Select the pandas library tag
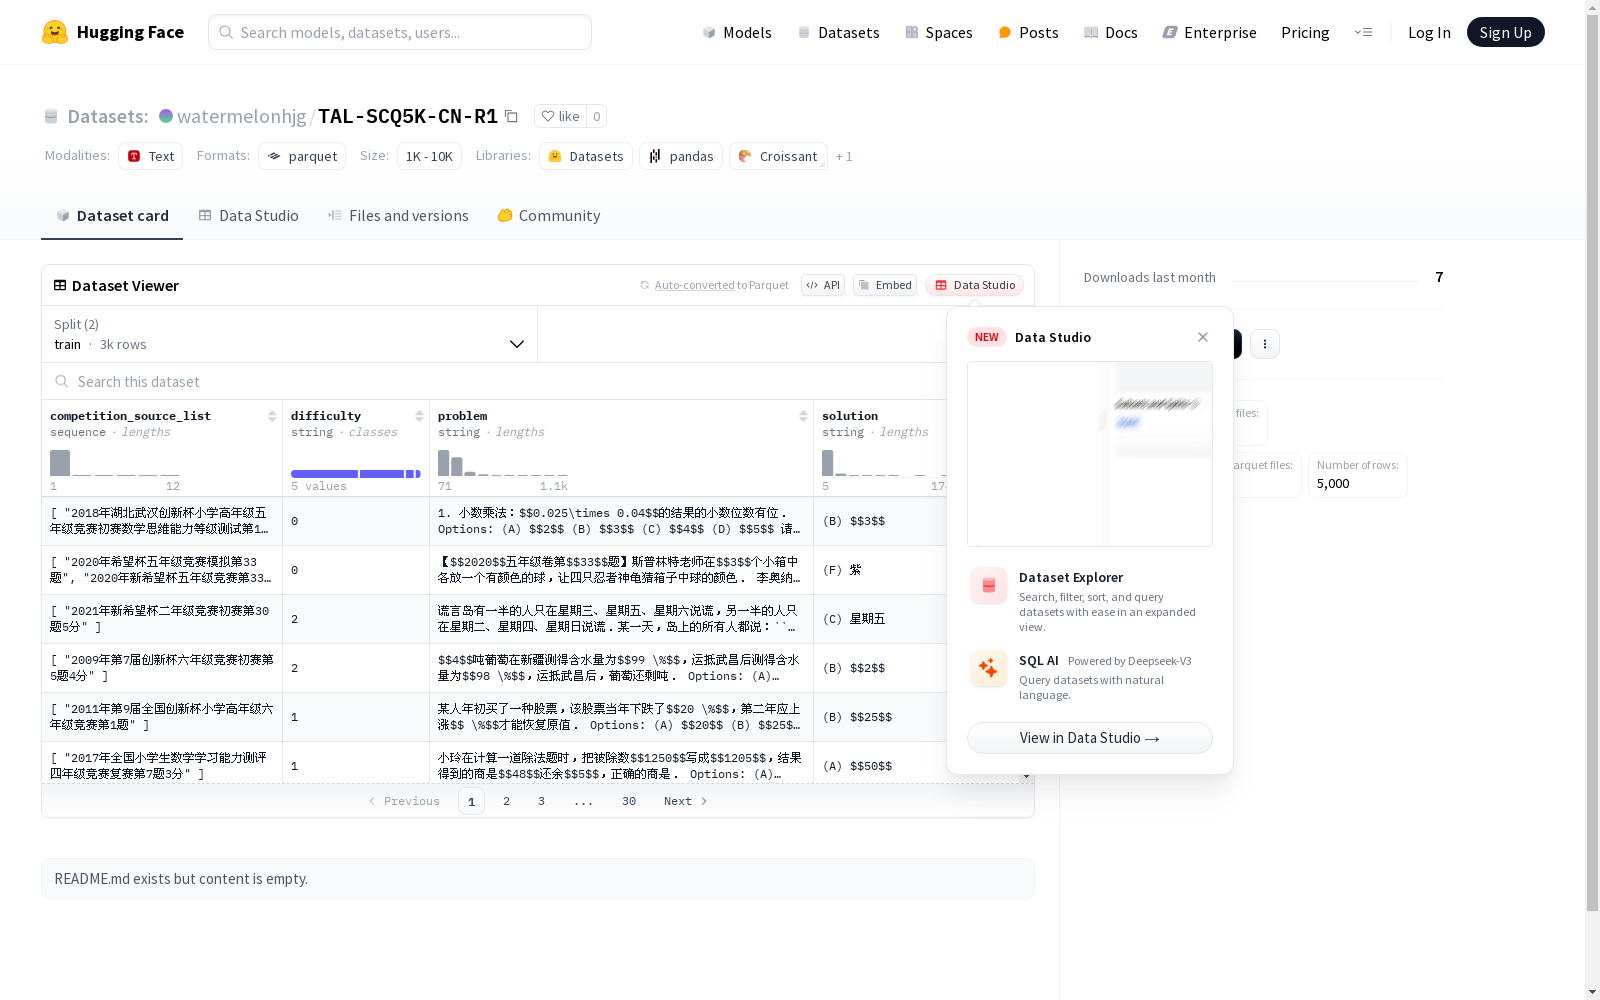The width and height of the screenshot is (1600, 1000). coord(681,156)
